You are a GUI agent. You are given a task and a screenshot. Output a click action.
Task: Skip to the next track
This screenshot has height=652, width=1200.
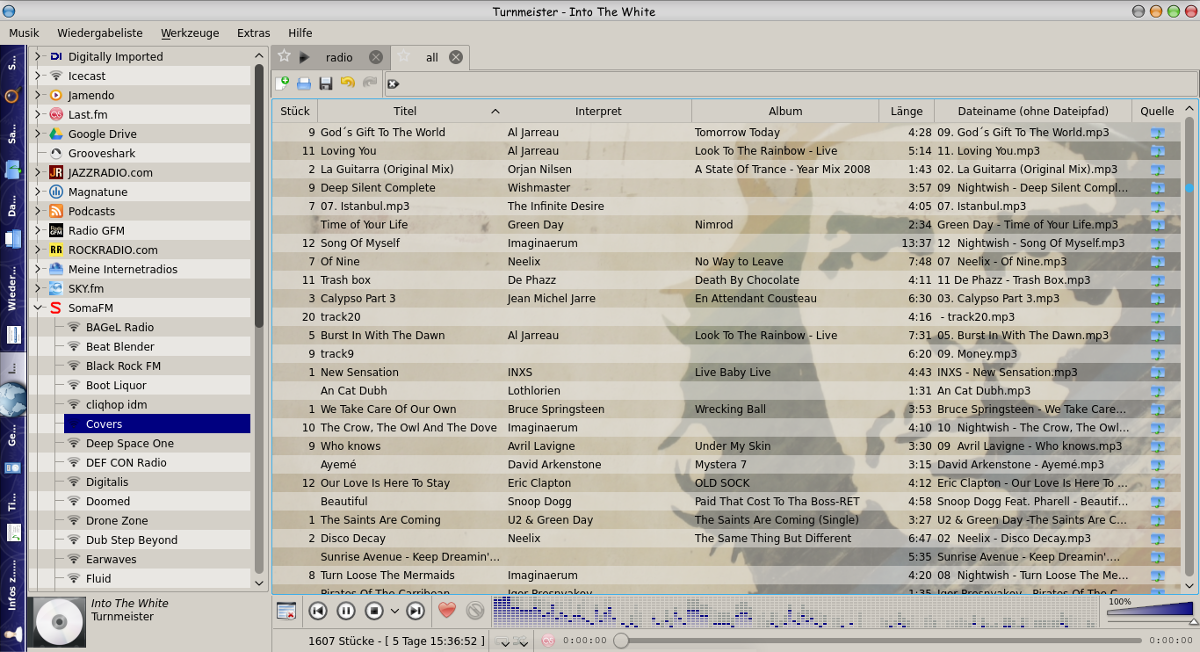(x=416, y=611)
